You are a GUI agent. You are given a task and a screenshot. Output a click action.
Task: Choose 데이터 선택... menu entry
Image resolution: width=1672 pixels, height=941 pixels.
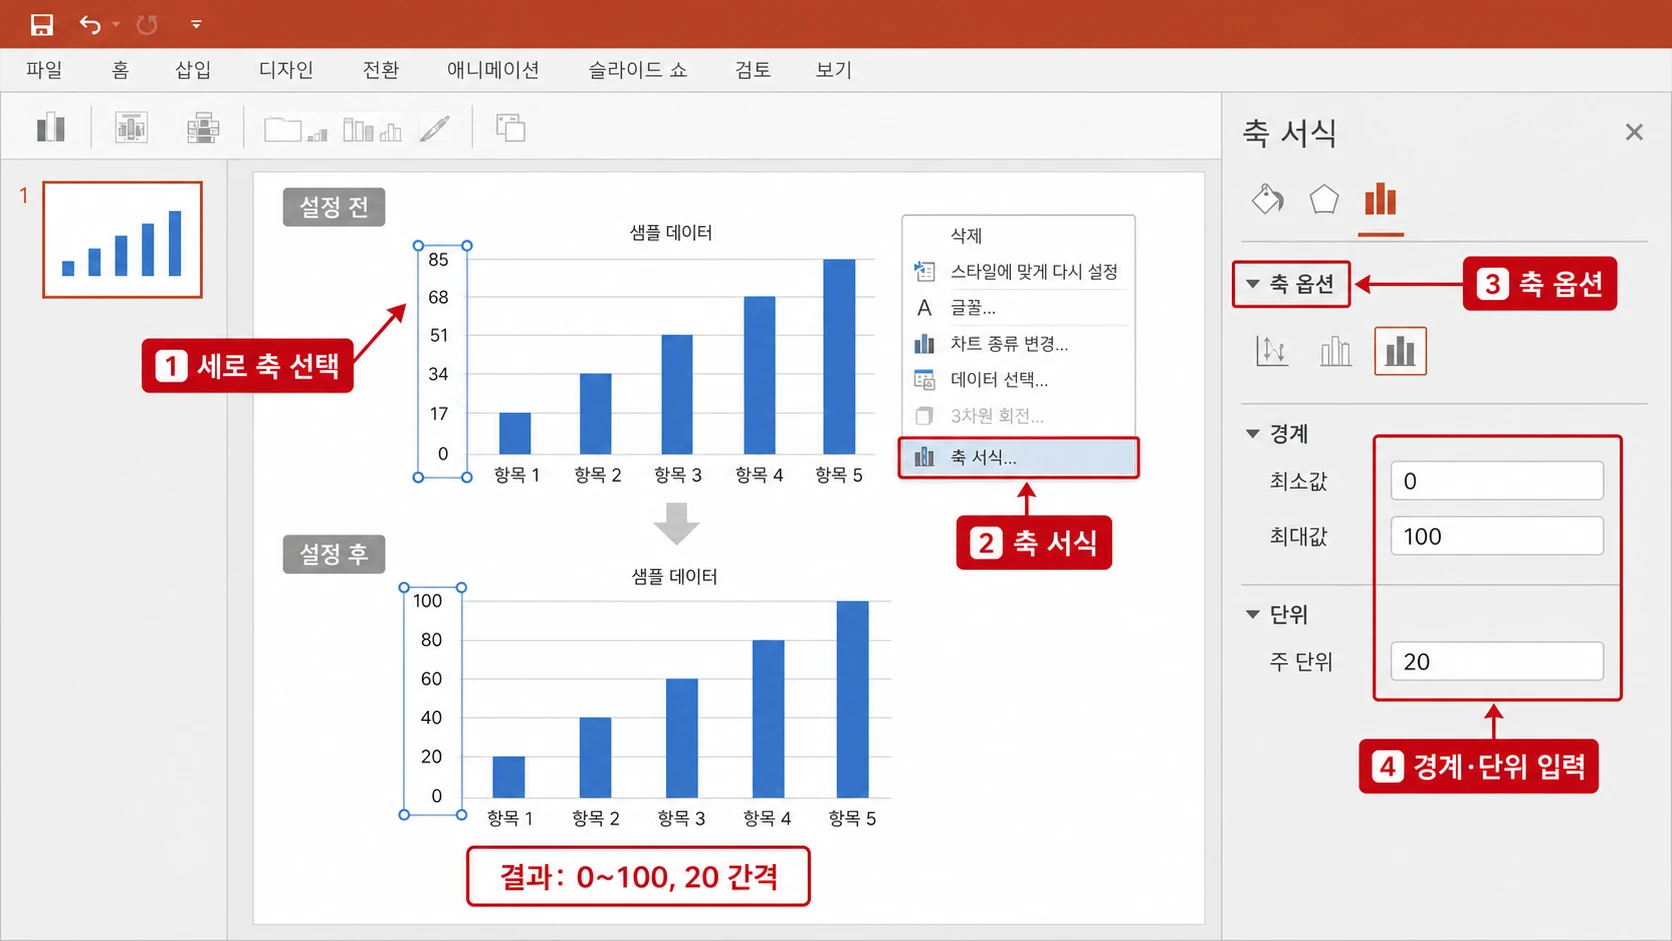tap(1018, 379)
